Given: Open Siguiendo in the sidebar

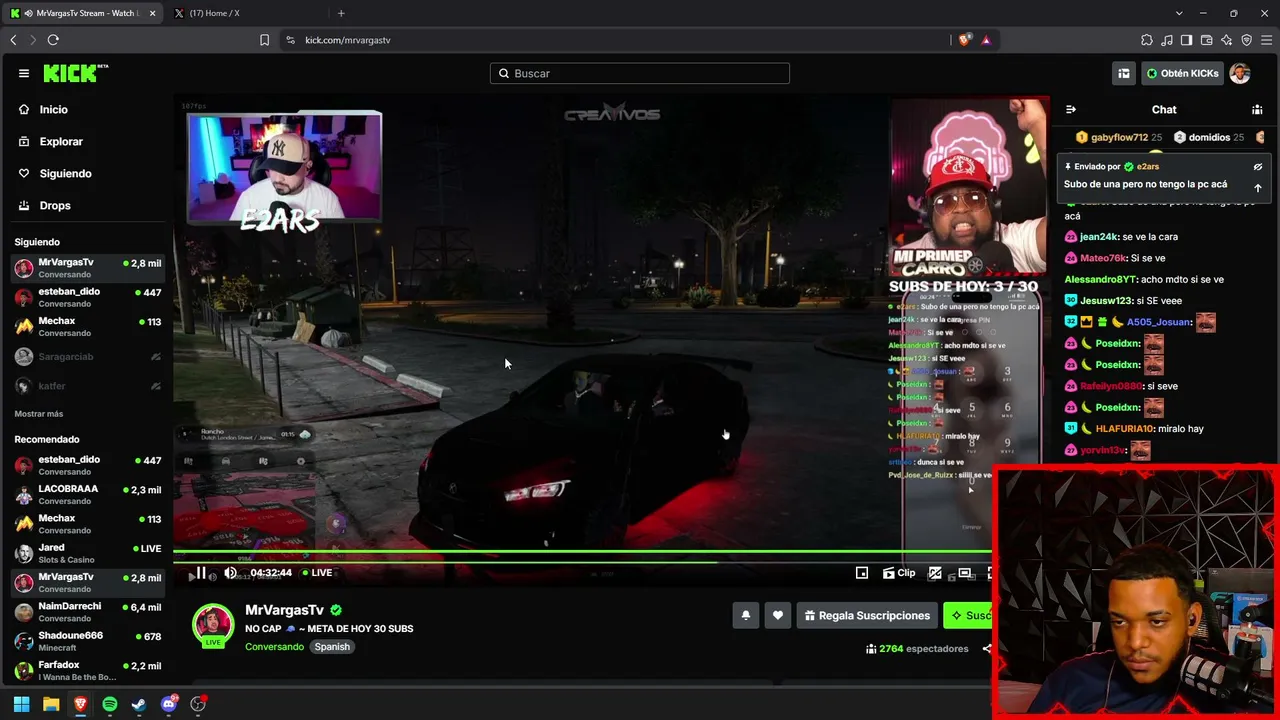Looking at the screenshot, I should (x=55, y=173).
